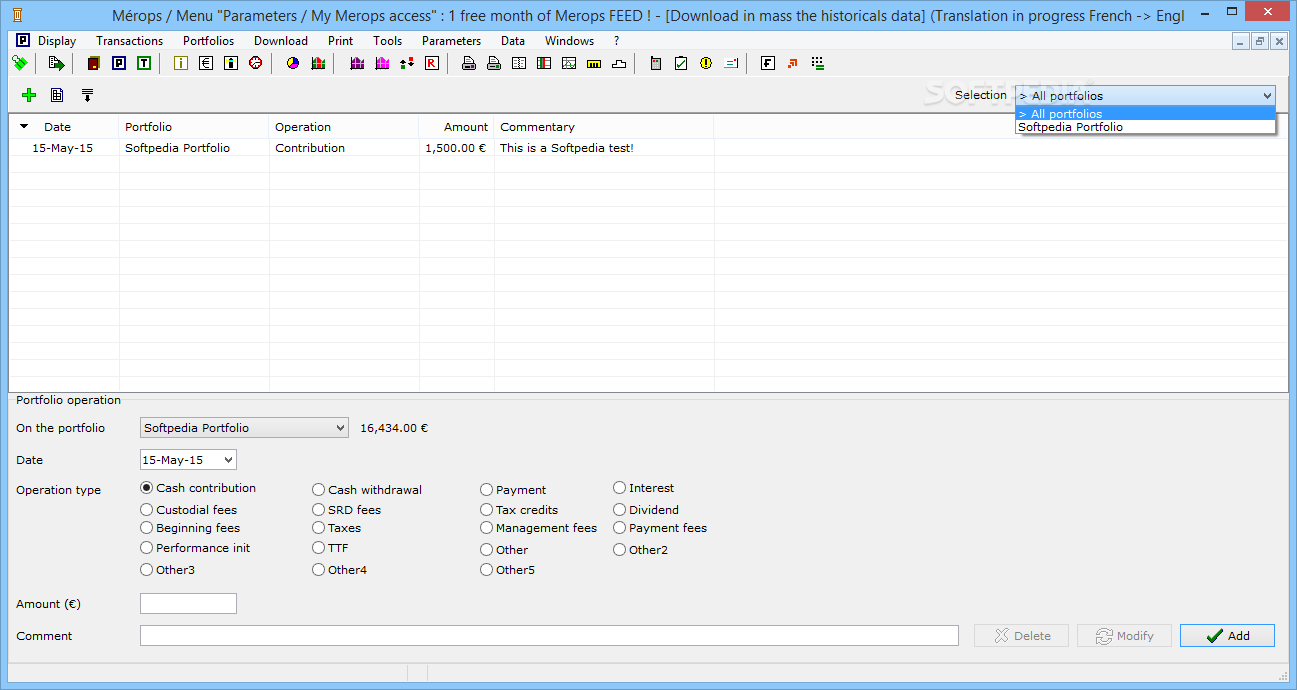The width and height of the screenshot is (1297, 690).
Task: Open the Parameters menu
Action: tap(451, 41)
